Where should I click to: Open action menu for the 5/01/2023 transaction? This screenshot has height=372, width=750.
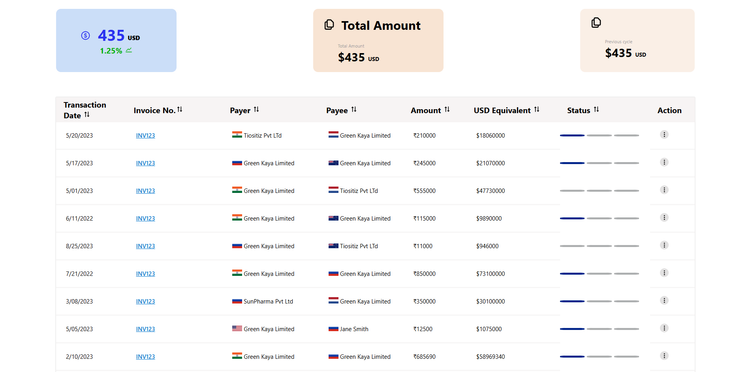(664, 190)
